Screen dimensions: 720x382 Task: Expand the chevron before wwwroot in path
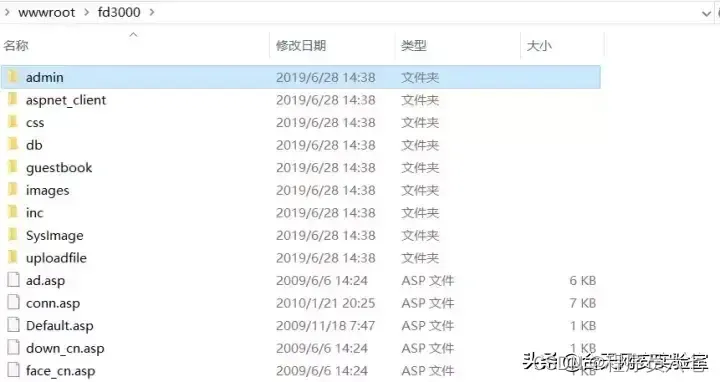tap(7, 12)
